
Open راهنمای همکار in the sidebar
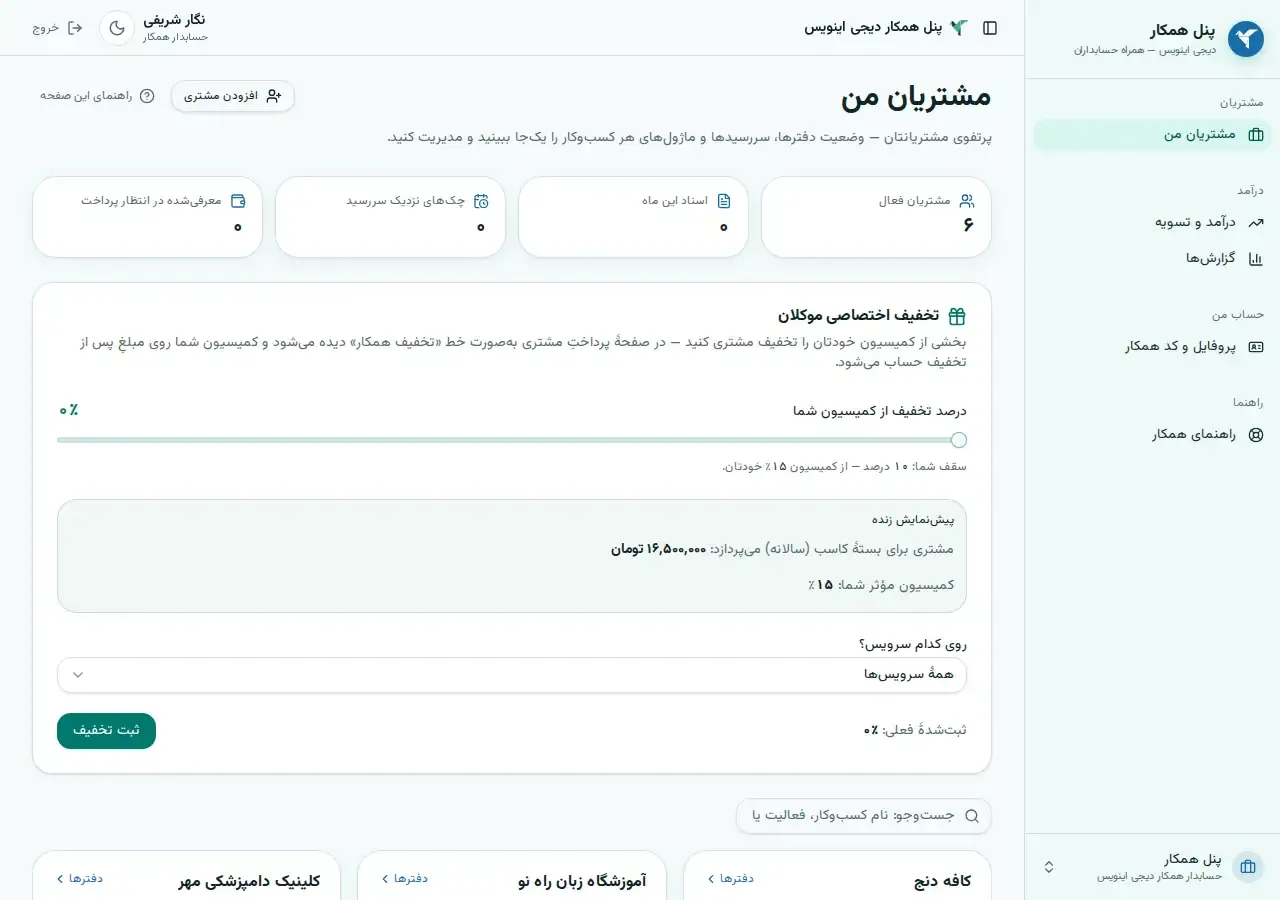(x=1152, y=434)
